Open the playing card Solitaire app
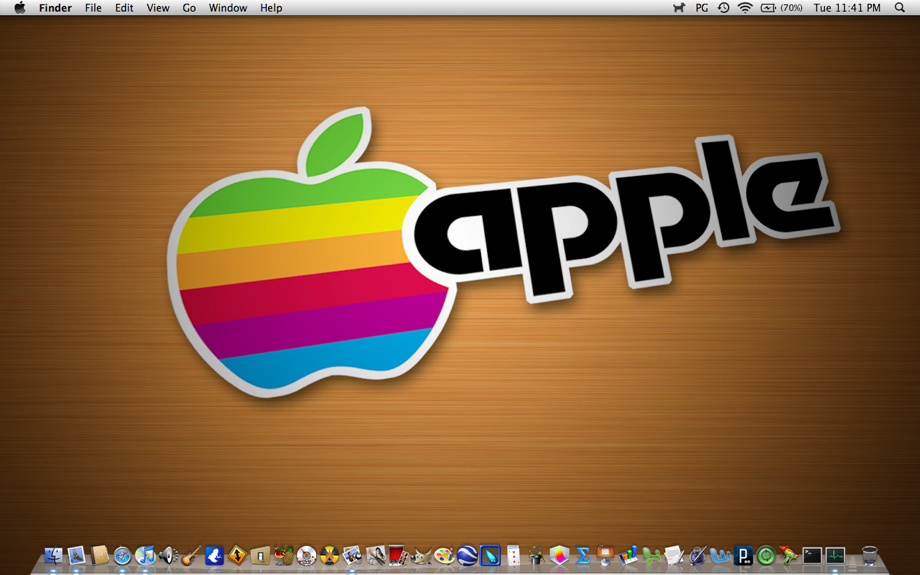The height and width of the screenshot is (575, 920). pyautogui.click(x=513, y=555)
